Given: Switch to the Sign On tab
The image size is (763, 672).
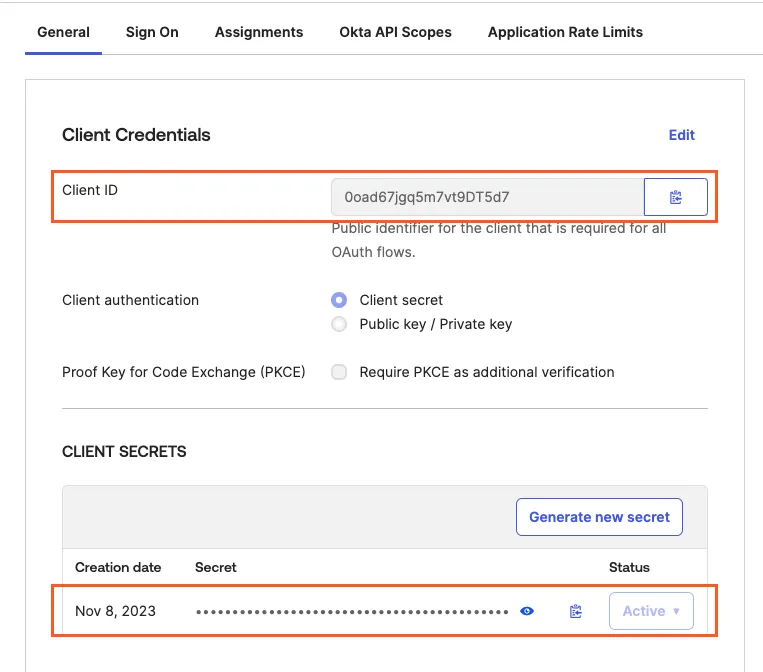Looking at the screenshot, I should pos(152,32).
